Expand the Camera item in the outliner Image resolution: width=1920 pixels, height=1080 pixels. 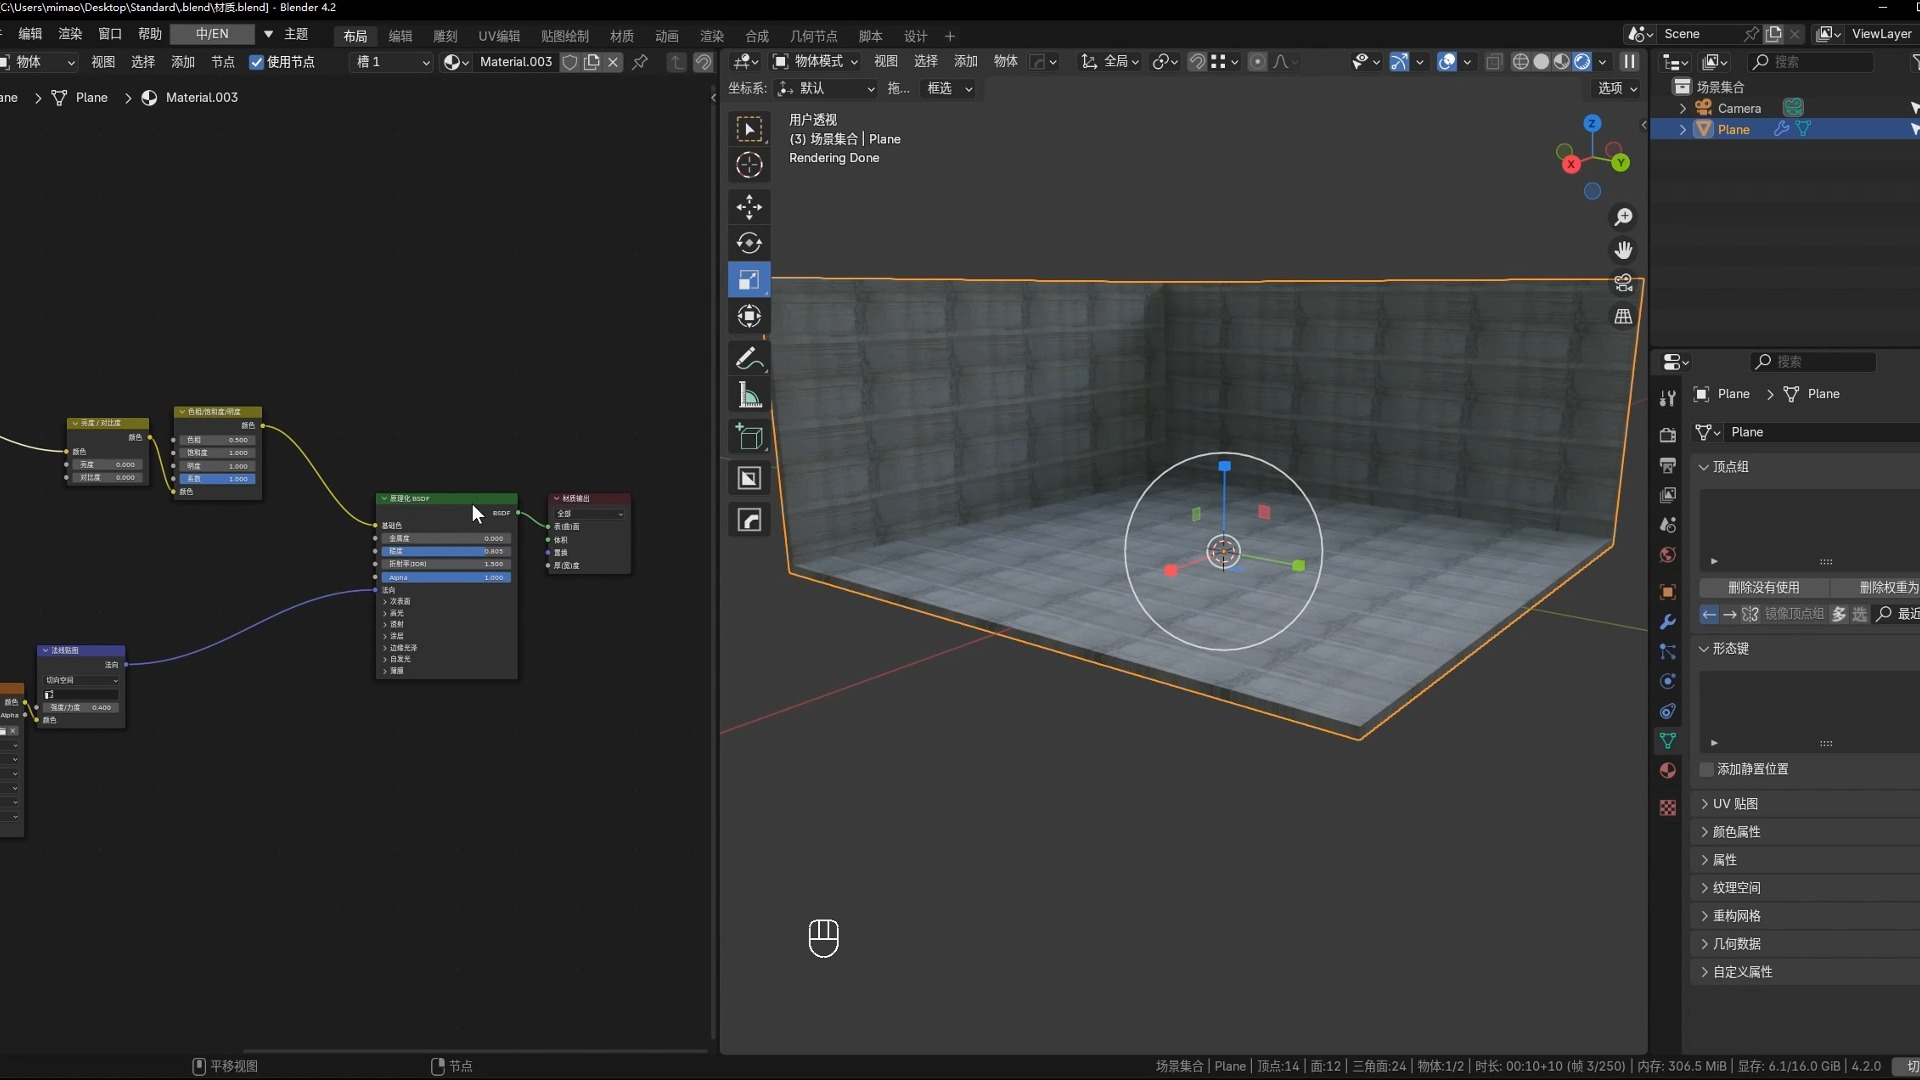tap(1682, 108)
